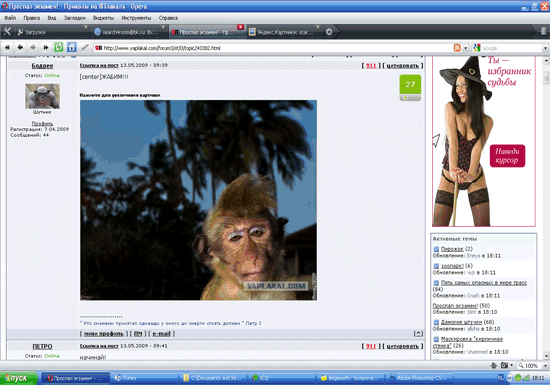Click the Windows пуск Start button
Screen dimensions: 550x385
[x=18, y=378]
